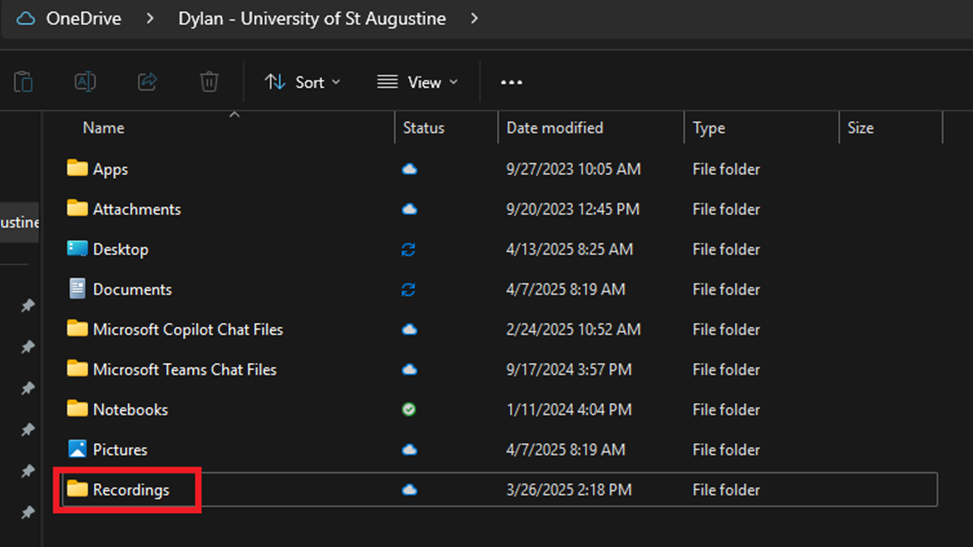The image size is (973, 547).
Task: Click date 9/27/2023 10:05 AM
Action: click(573, 169)
